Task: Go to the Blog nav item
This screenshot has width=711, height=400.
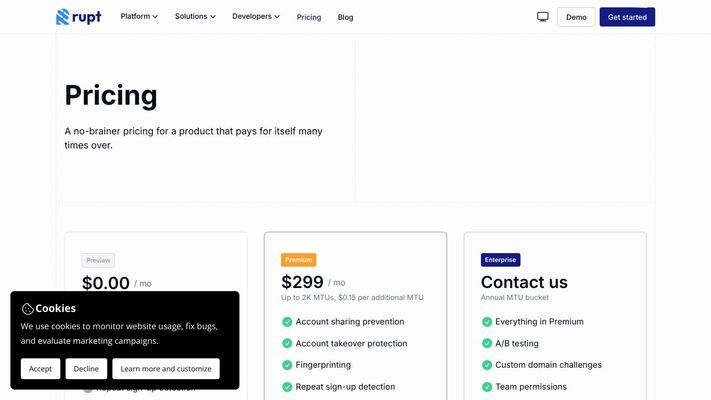Action: click(x=345, y=17)
